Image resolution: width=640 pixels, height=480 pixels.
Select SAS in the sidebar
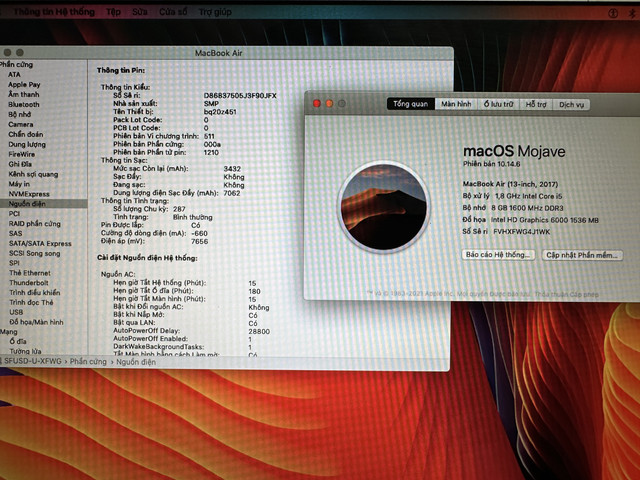16,233
